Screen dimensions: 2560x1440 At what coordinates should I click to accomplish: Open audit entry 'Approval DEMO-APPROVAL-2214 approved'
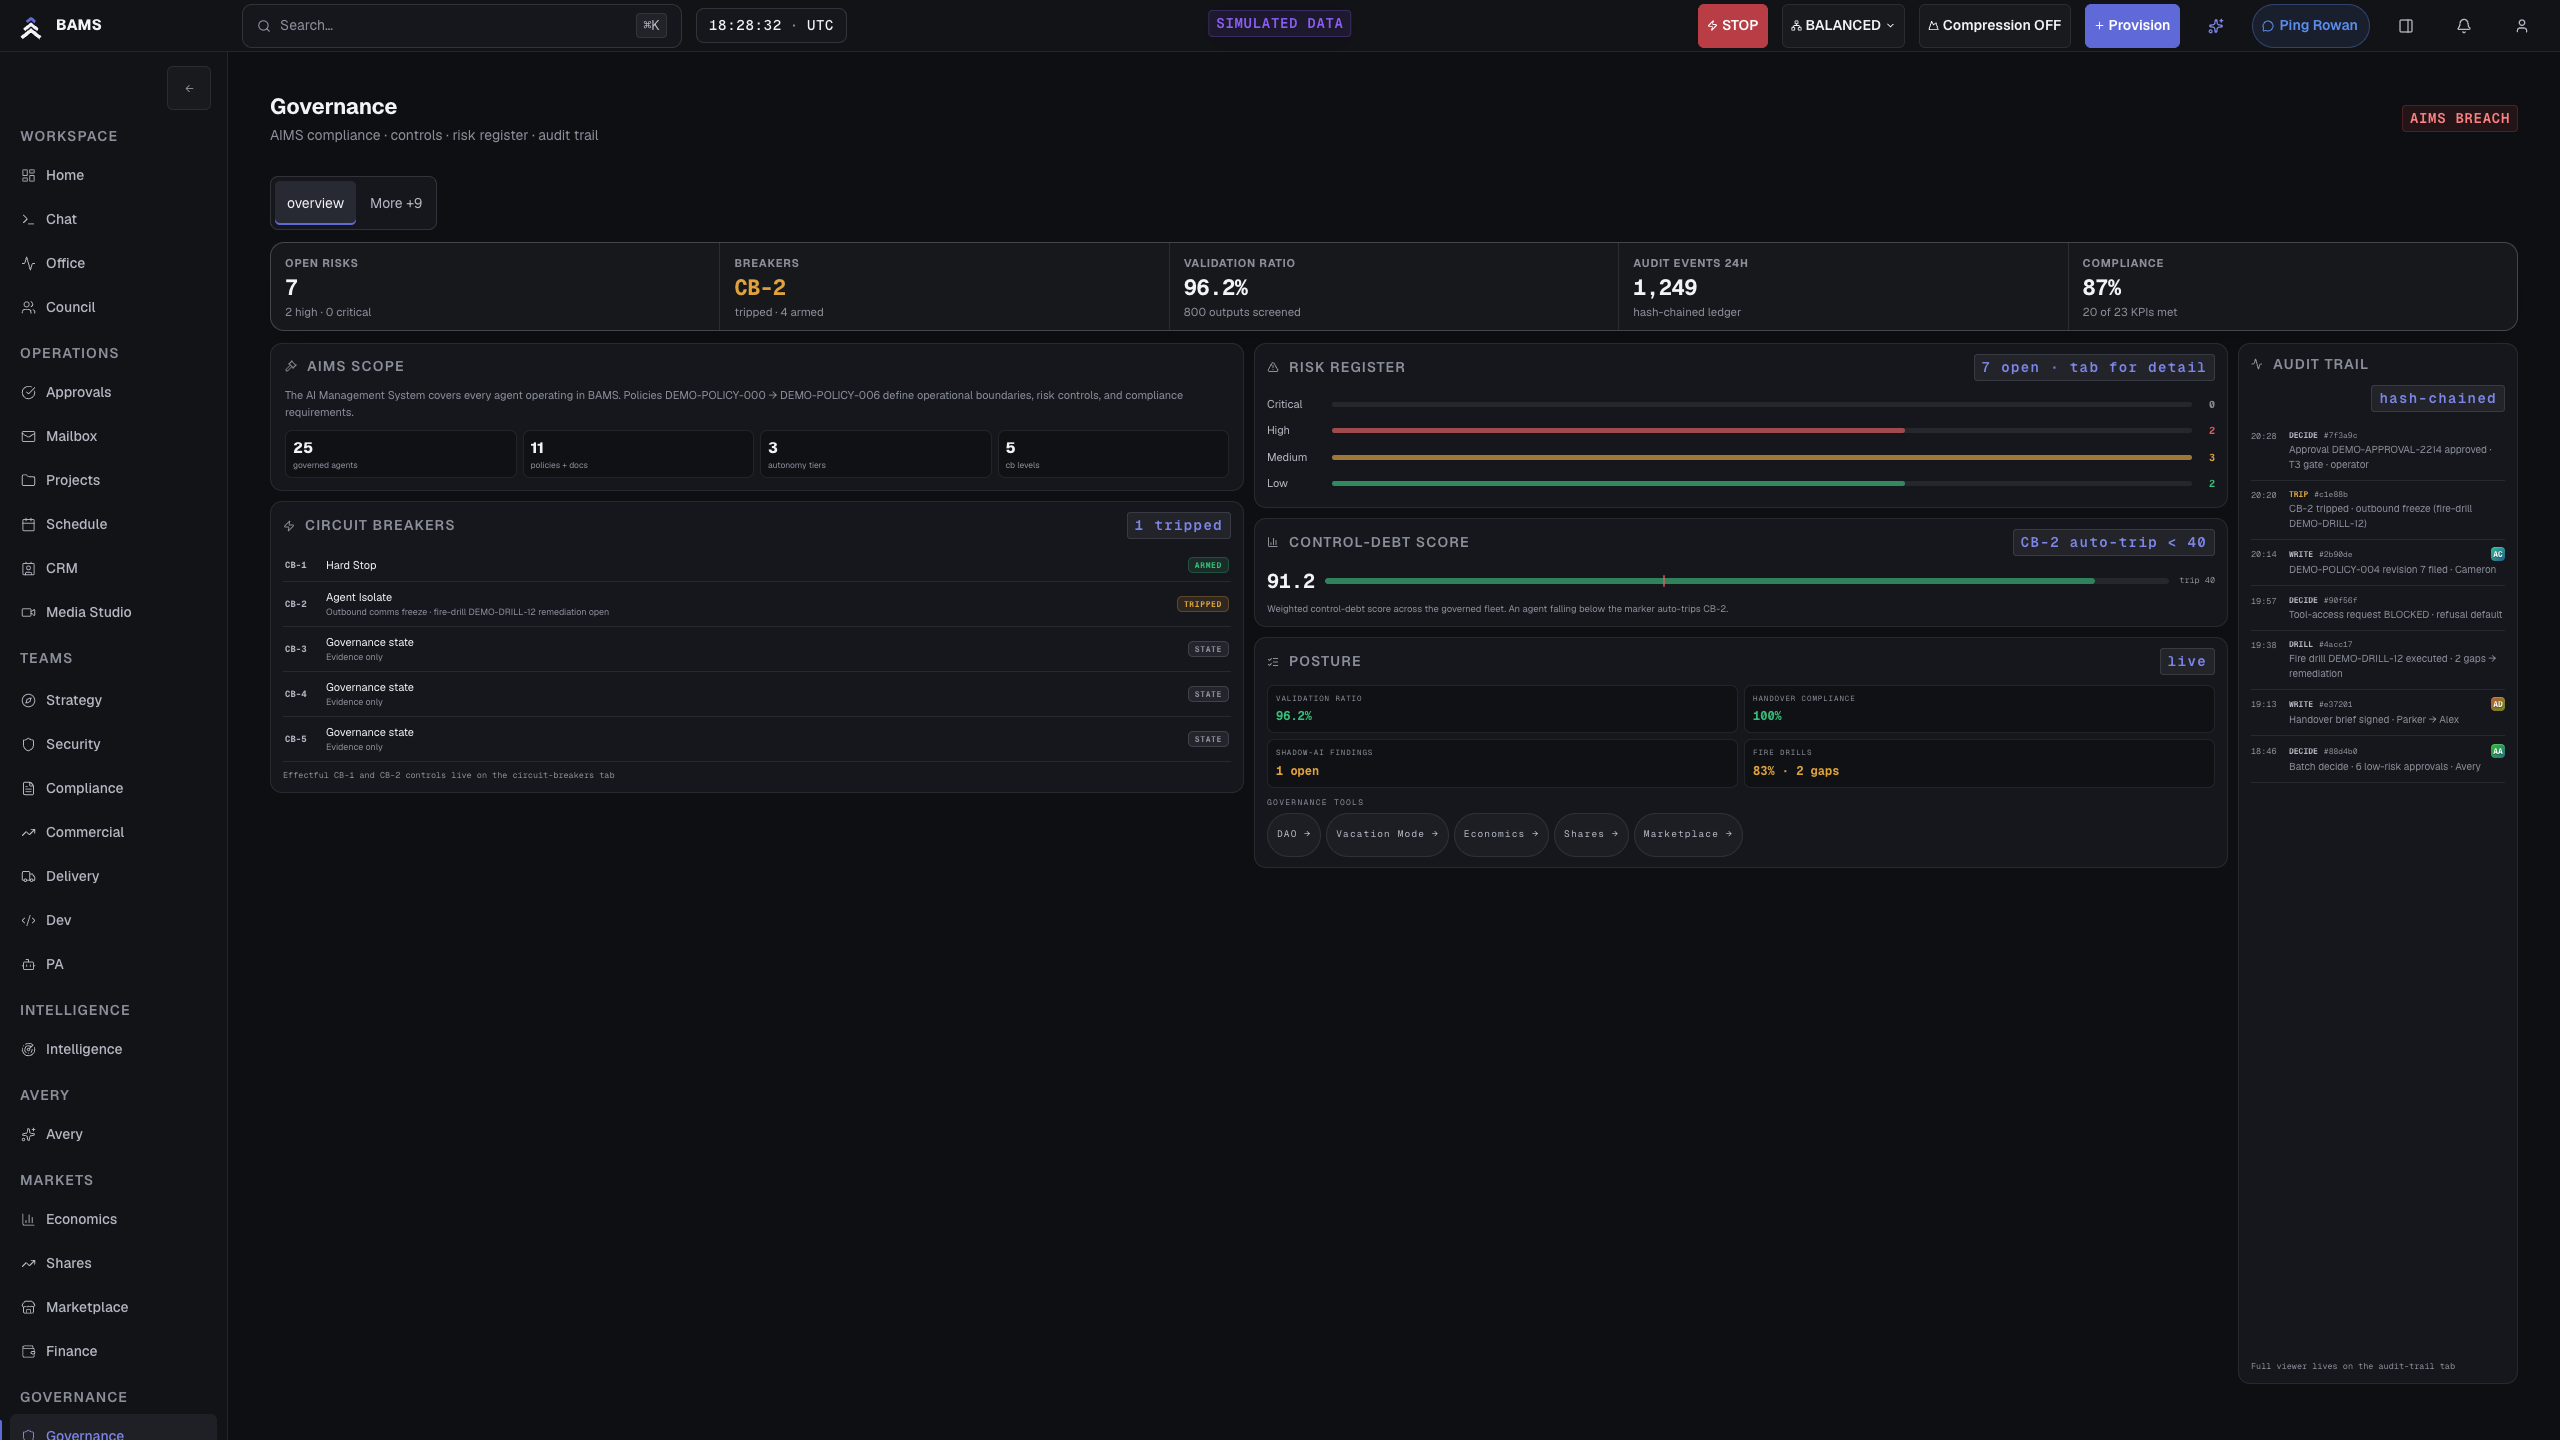[2377, 451]
